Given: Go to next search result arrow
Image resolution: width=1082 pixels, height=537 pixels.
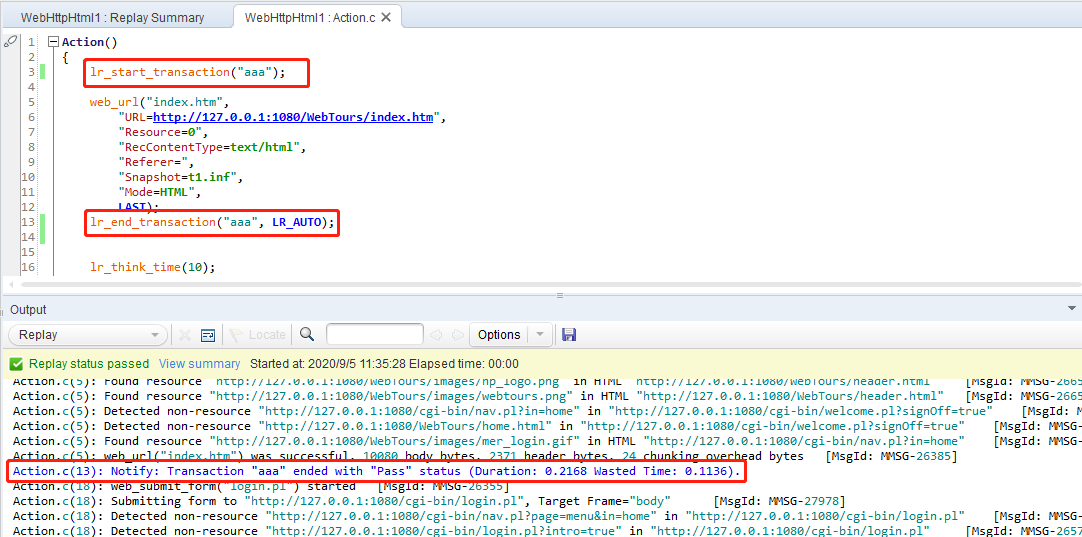Looking at the screenshot, I should (457, 335).
